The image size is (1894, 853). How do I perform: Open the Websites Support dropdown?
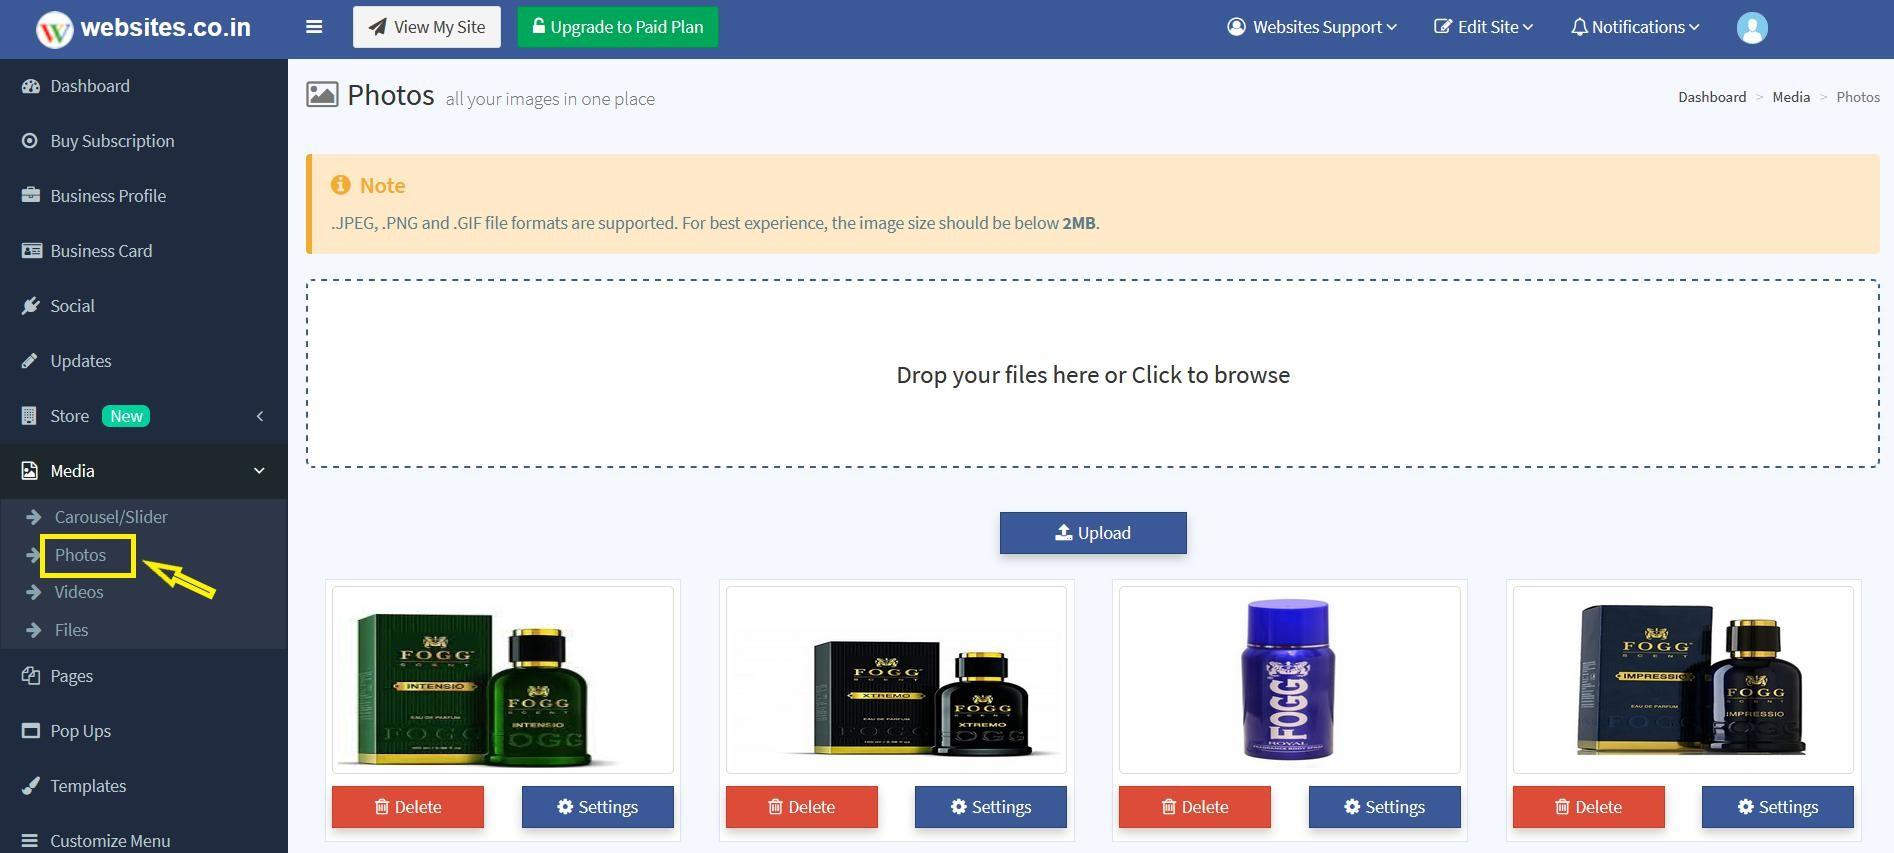pyautogui.click(x=1311, y=27)
